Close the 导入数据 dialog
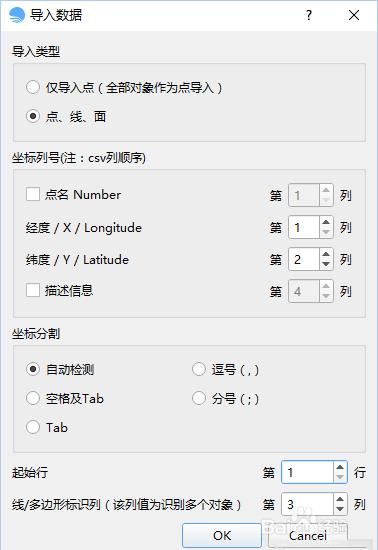378x550 pixels. coord(354,15)
